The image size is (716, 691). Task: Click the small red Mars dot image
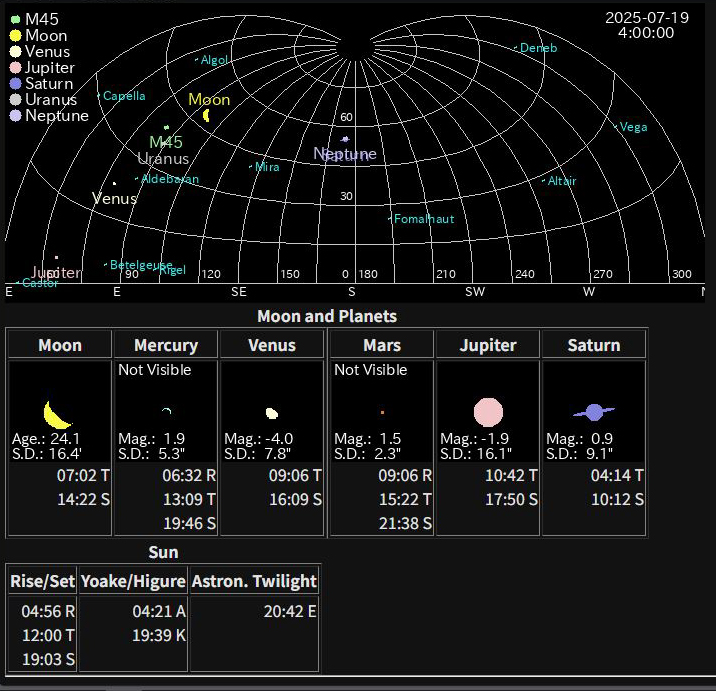pyautogui.click(x=382, y=412)
